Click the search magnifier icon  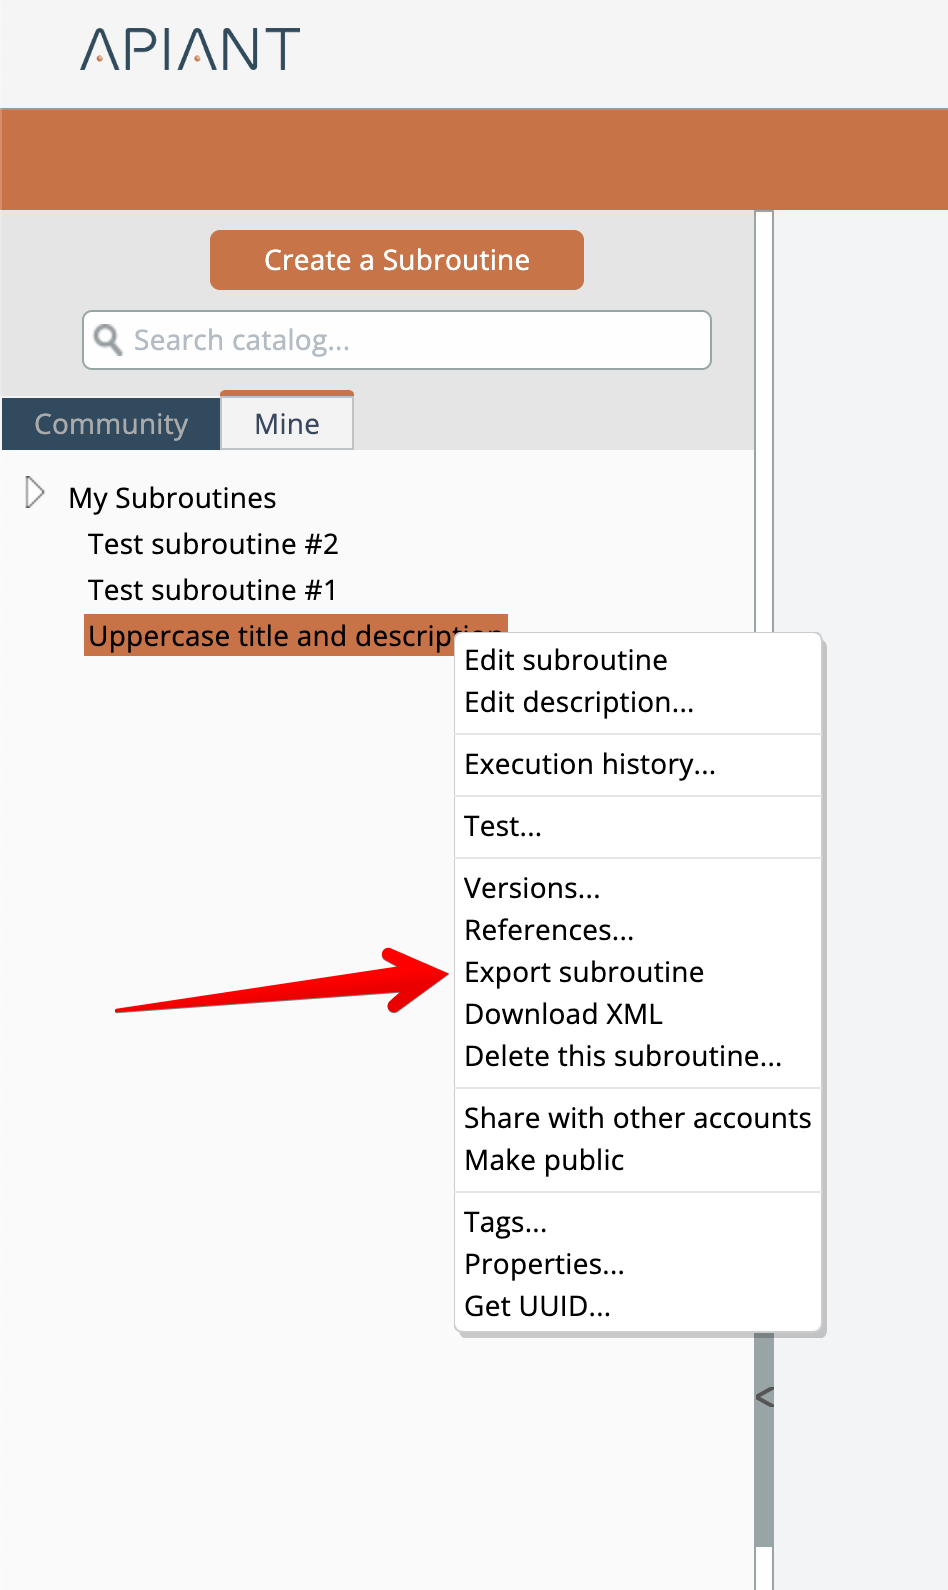pyautogui.click(x=108, y=340)
